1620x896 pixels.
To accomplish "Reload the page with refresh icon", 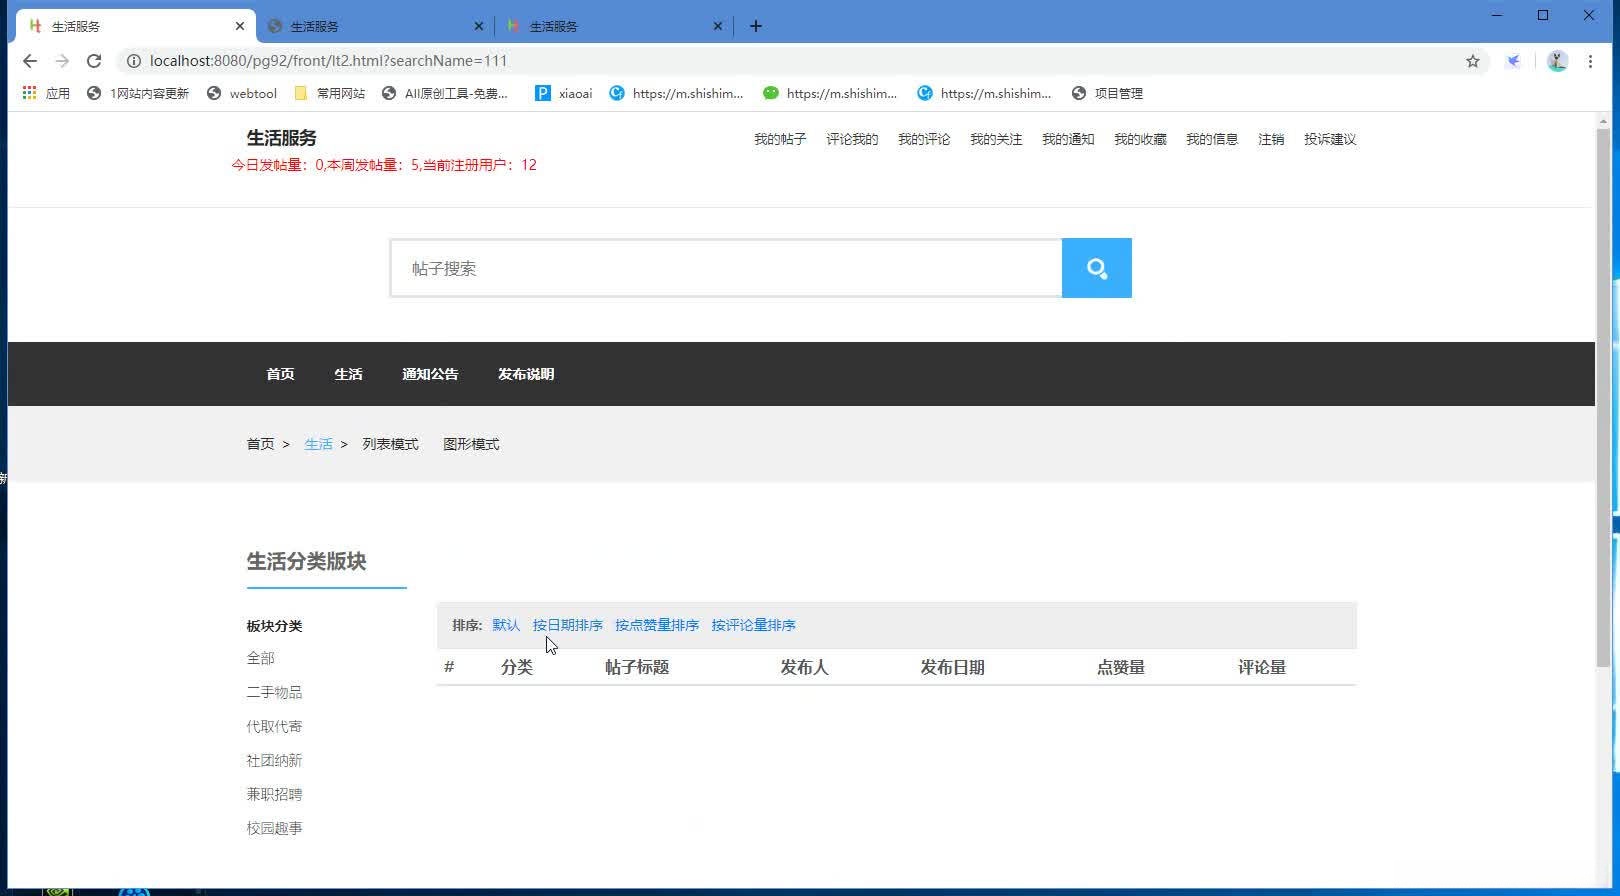I will tap(94, 61).
